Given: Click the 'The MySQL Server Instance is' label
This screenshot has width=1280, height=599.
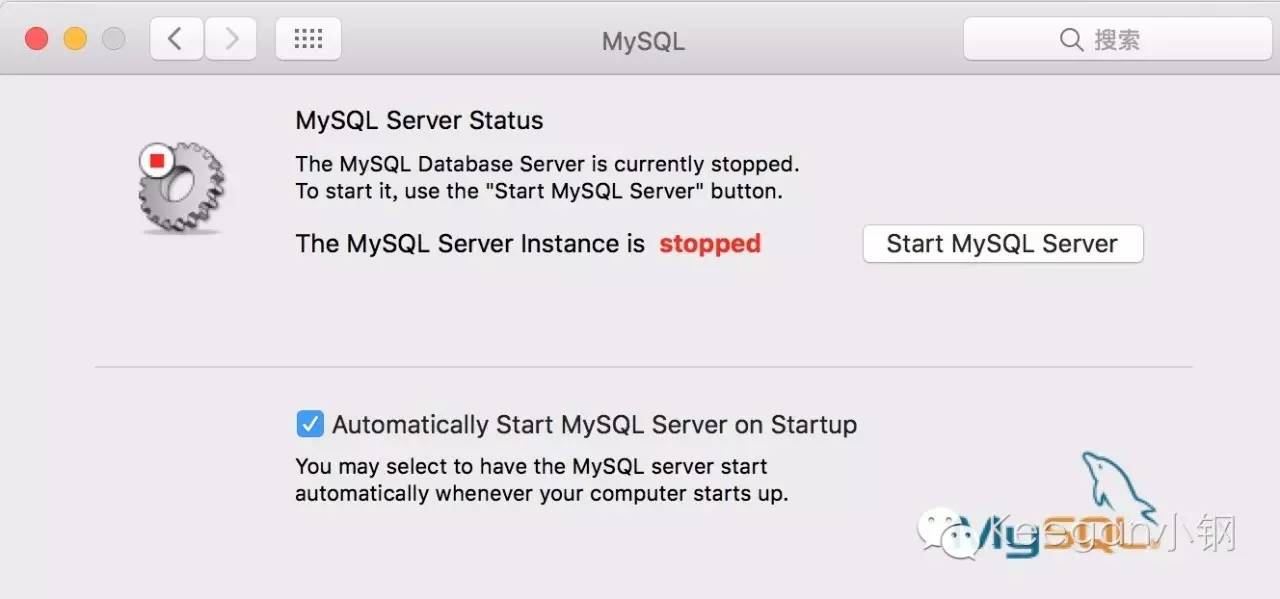Looking at the screenshot, I should tap(470, 244).
